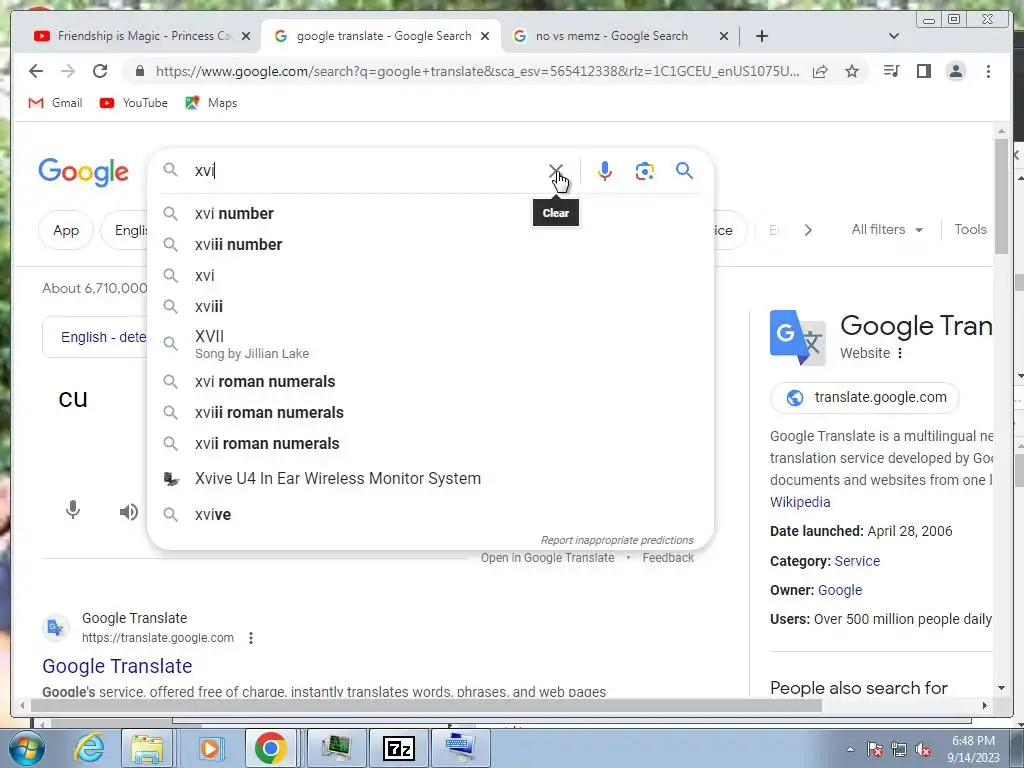Viewport: 1024px width, 768px height.
Task: Select XVII song by Jillian Lake
Action: click(430, 344)
